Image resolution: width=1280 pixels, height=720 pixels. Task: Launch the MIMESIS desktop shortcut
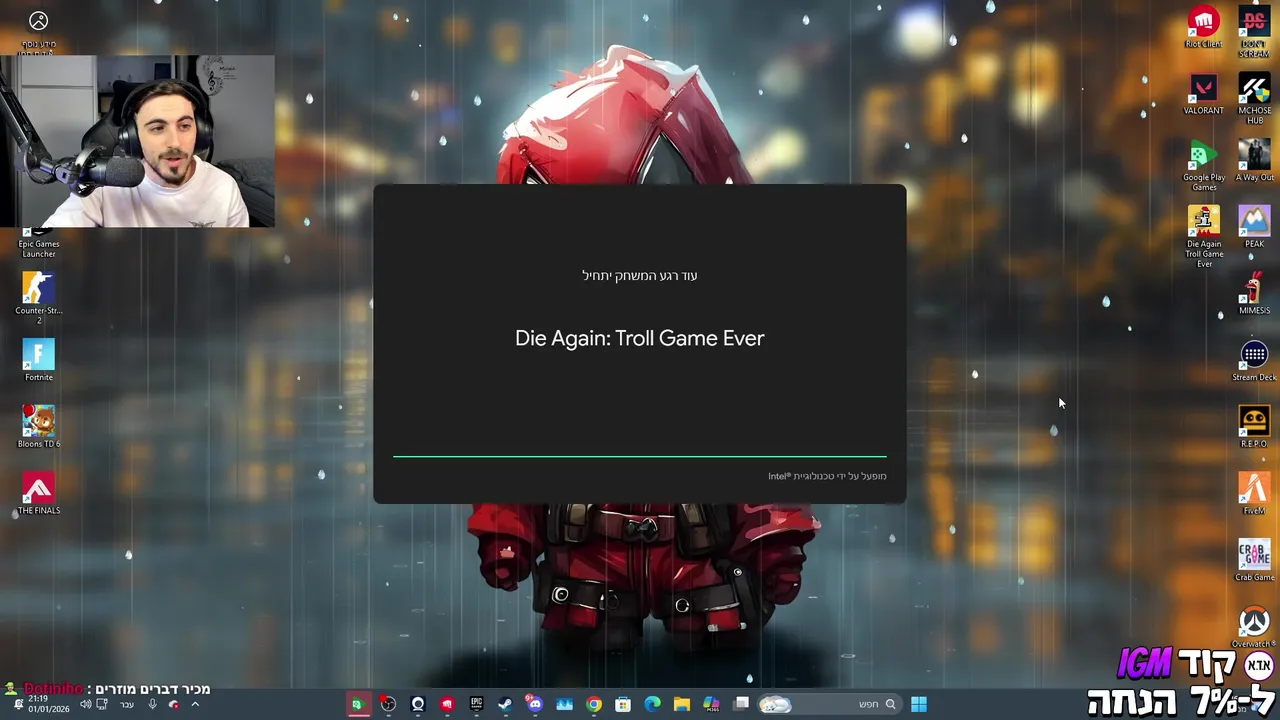pyautogui.click(x=1254, y=294)
